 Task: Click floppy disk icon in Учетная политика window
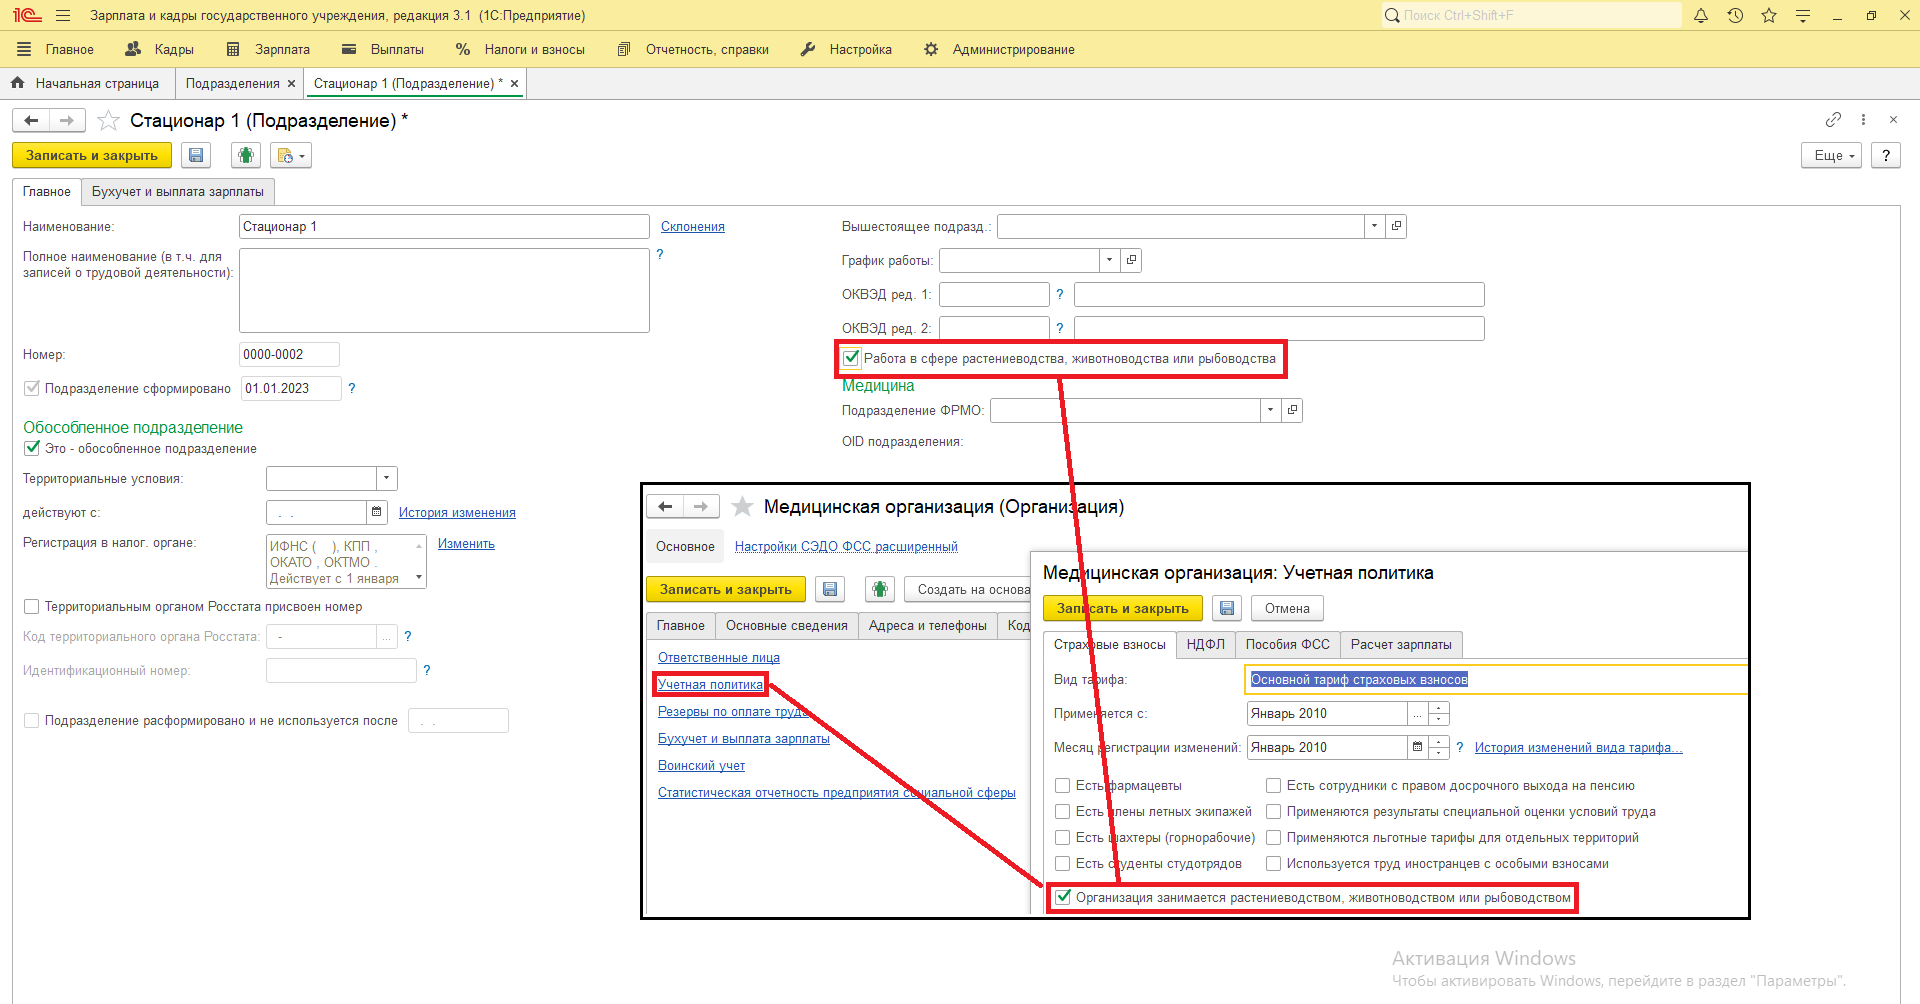[1227, 609]
